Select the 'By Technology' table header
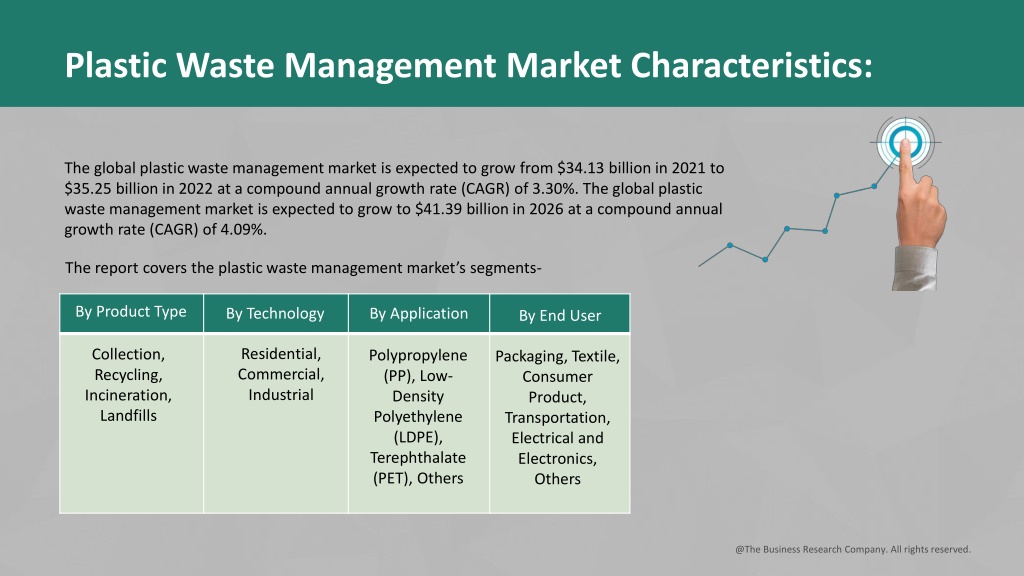This screenshot has width=1024, height=576. 276,313
